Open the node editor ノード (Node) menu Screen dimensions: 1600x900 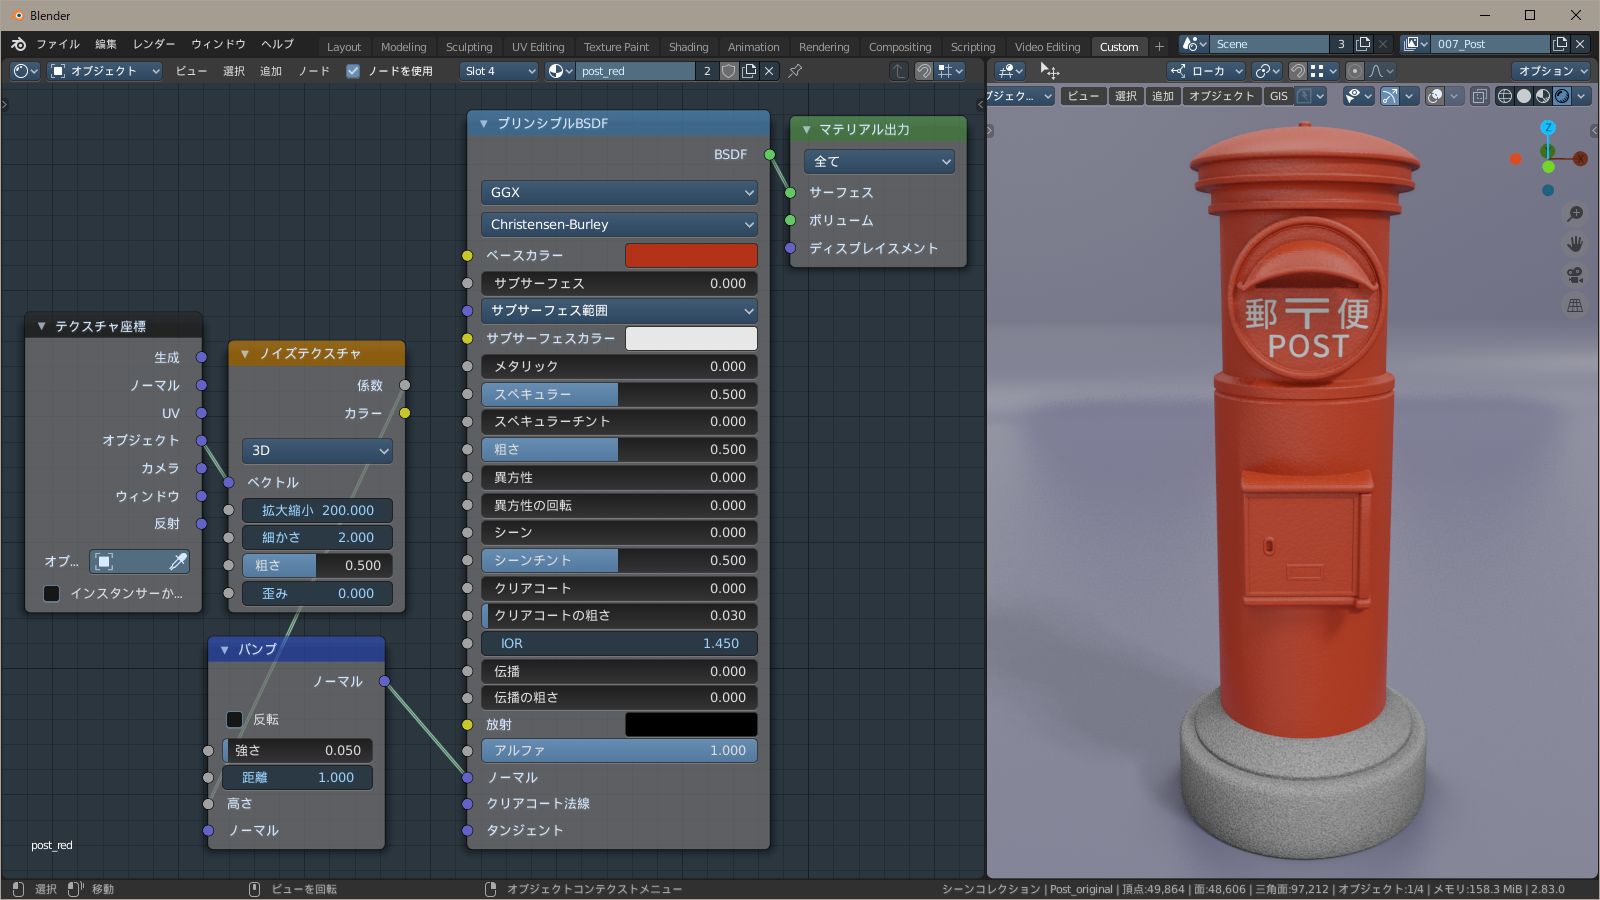point(314,71)
